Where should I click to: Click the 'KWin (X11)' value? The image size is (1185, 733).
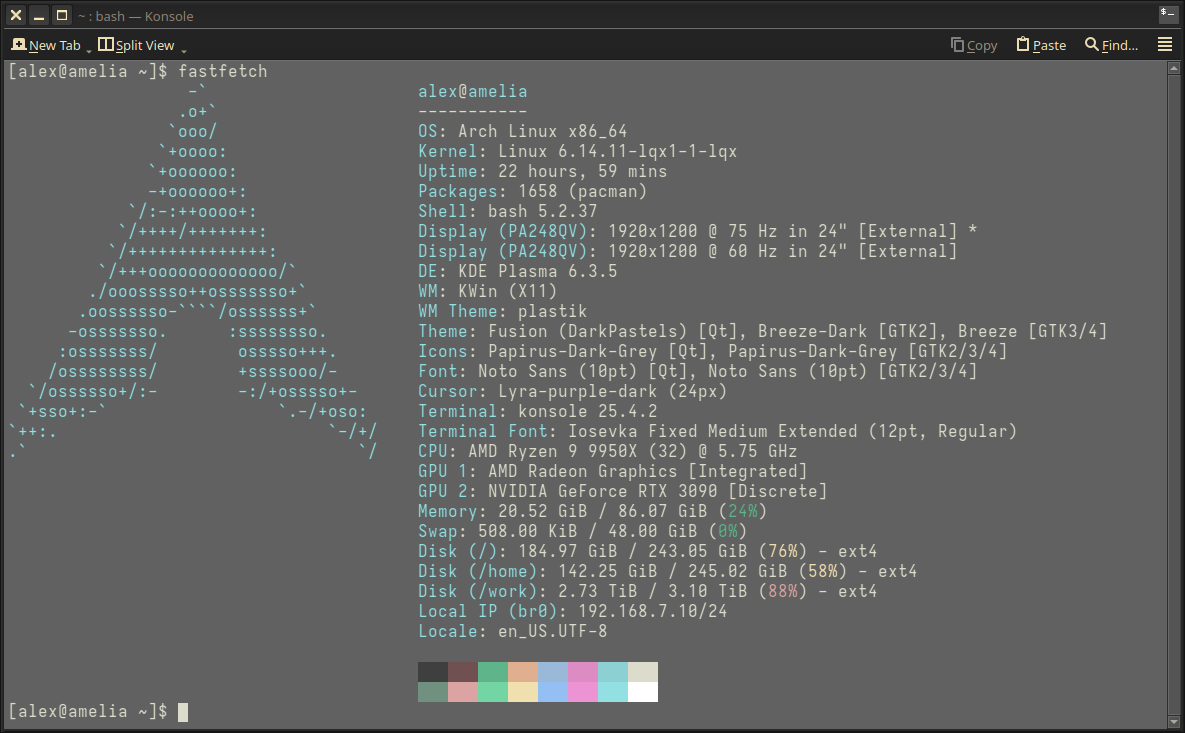tap(507, 292)
